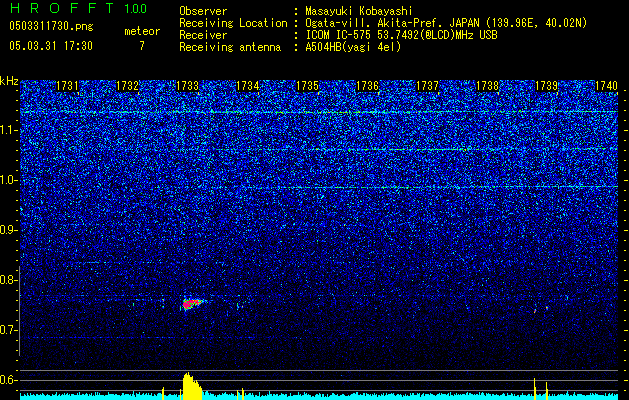Click the HROFFT 1.0.0 title text

point(78,8)
